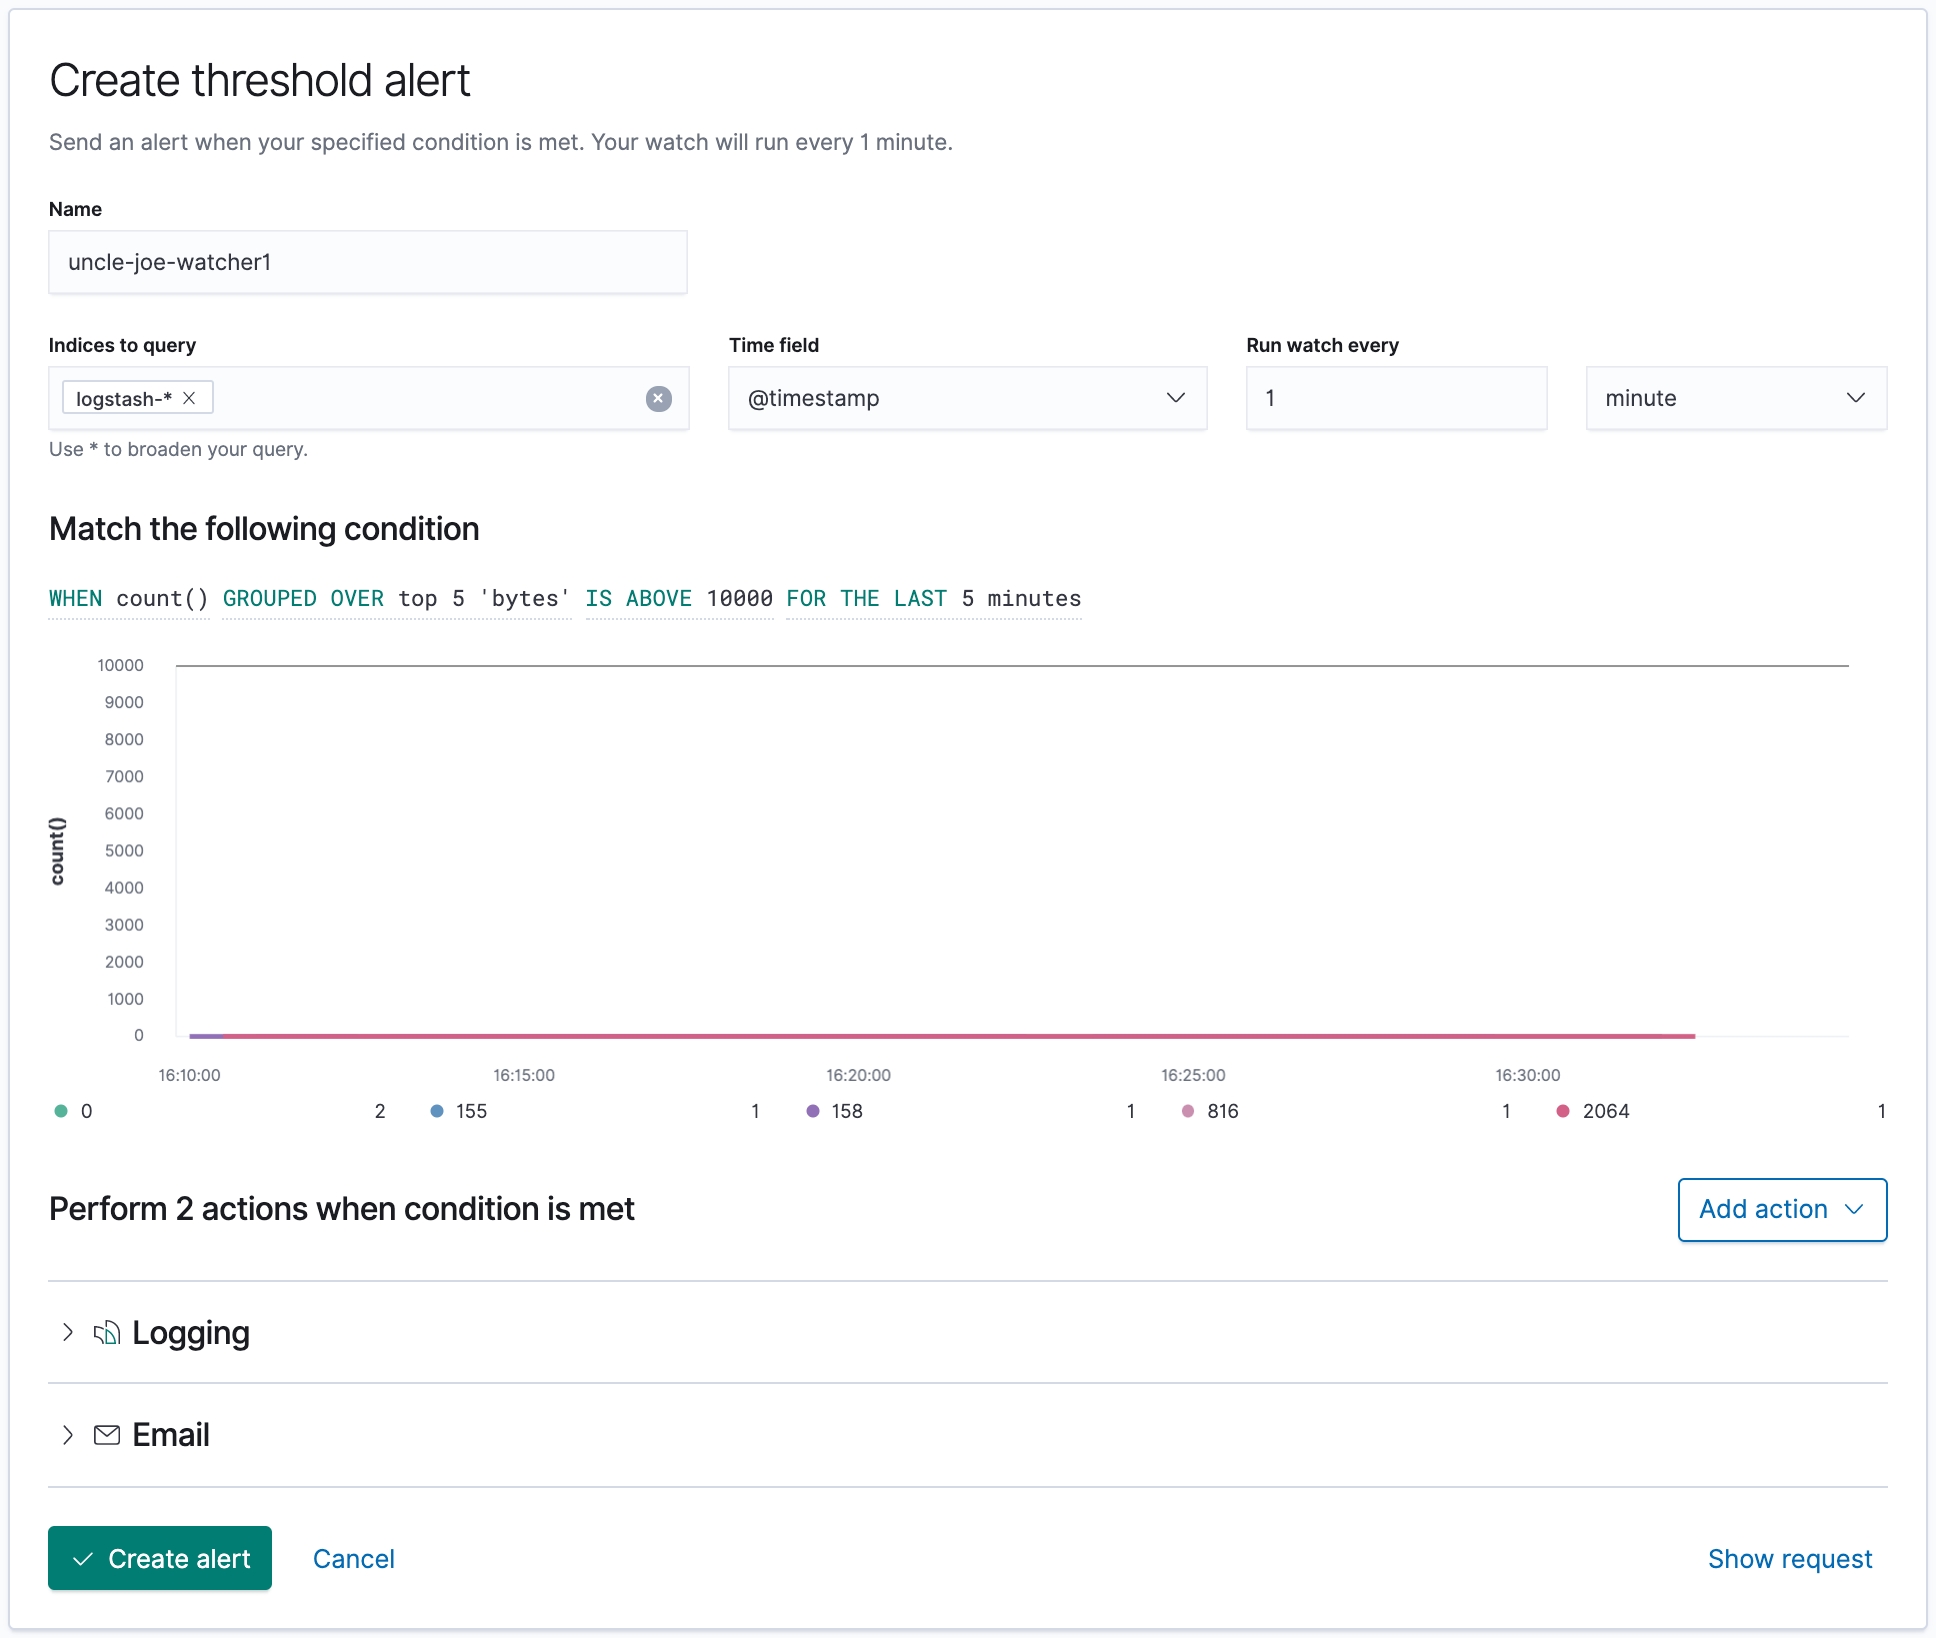This screenshot has height=1638, width=1936.
Task: Click the 'Perform 2 actions when condition is met' heading
Action: coord(342,1209)
